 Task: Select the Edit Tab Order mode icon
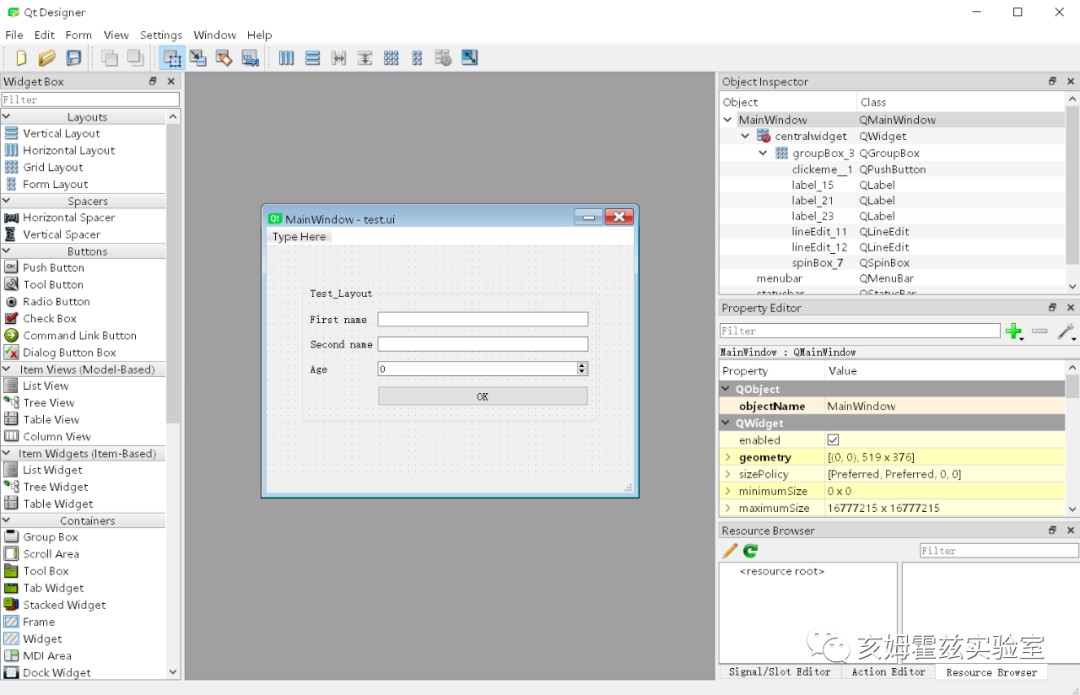click(250, 58)
